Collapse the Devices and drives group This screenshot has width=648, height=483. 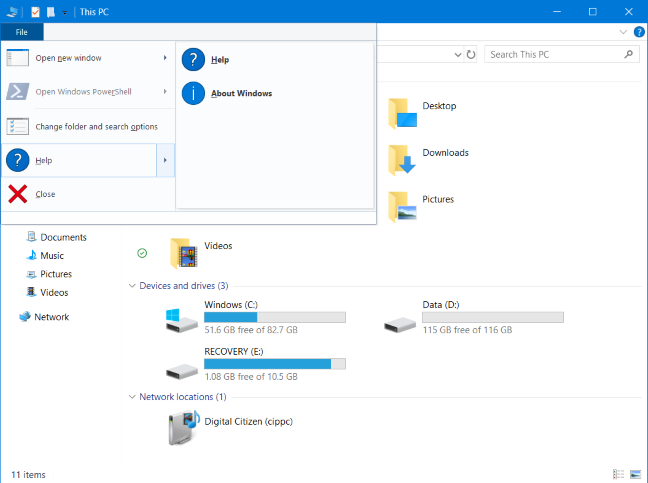point(132,286)
